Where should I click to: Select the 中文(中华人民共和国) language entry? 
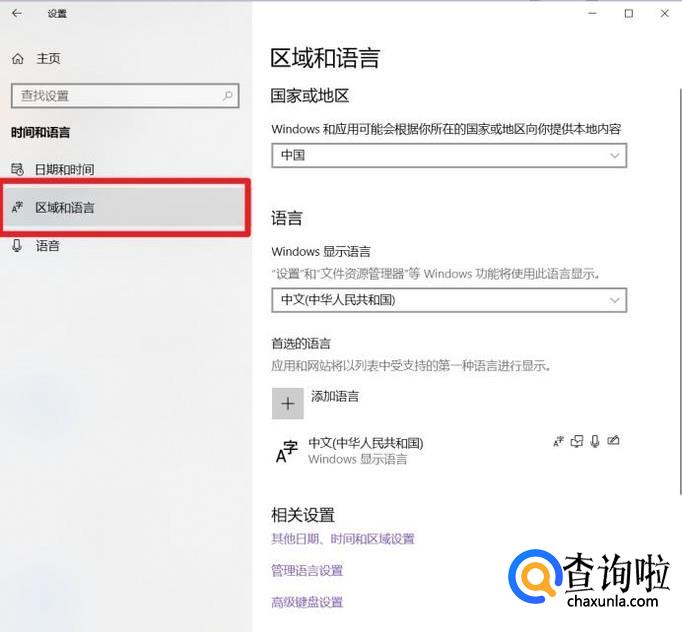click(x=449, y=451)
